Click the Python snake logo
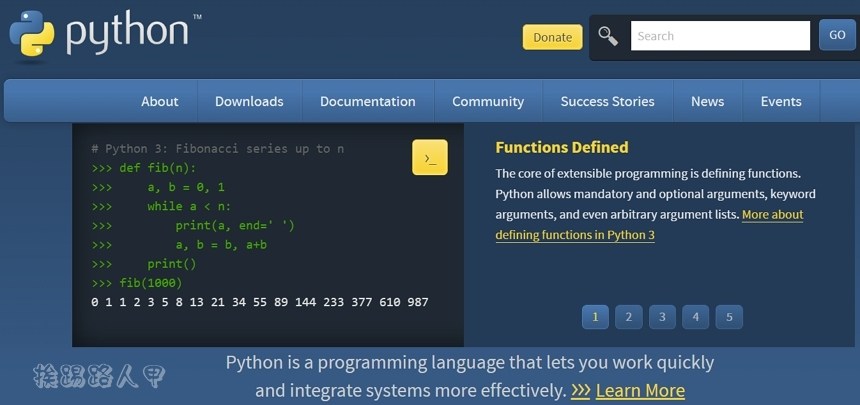860x405 pixels. (x=32, y=33)
